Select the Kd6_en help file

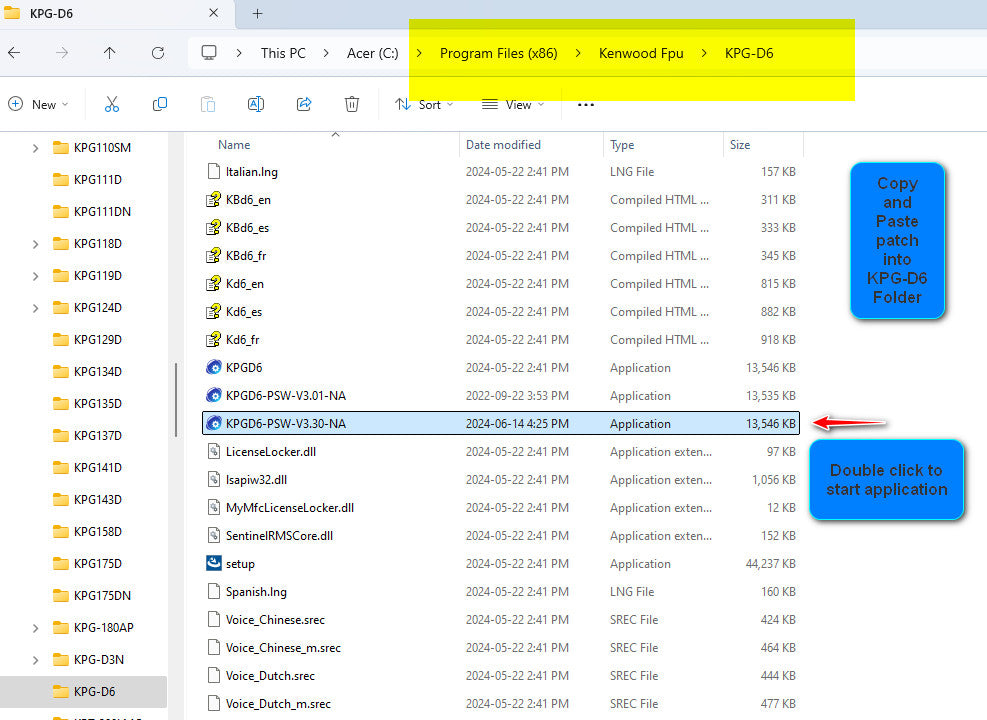pos(244,284)
